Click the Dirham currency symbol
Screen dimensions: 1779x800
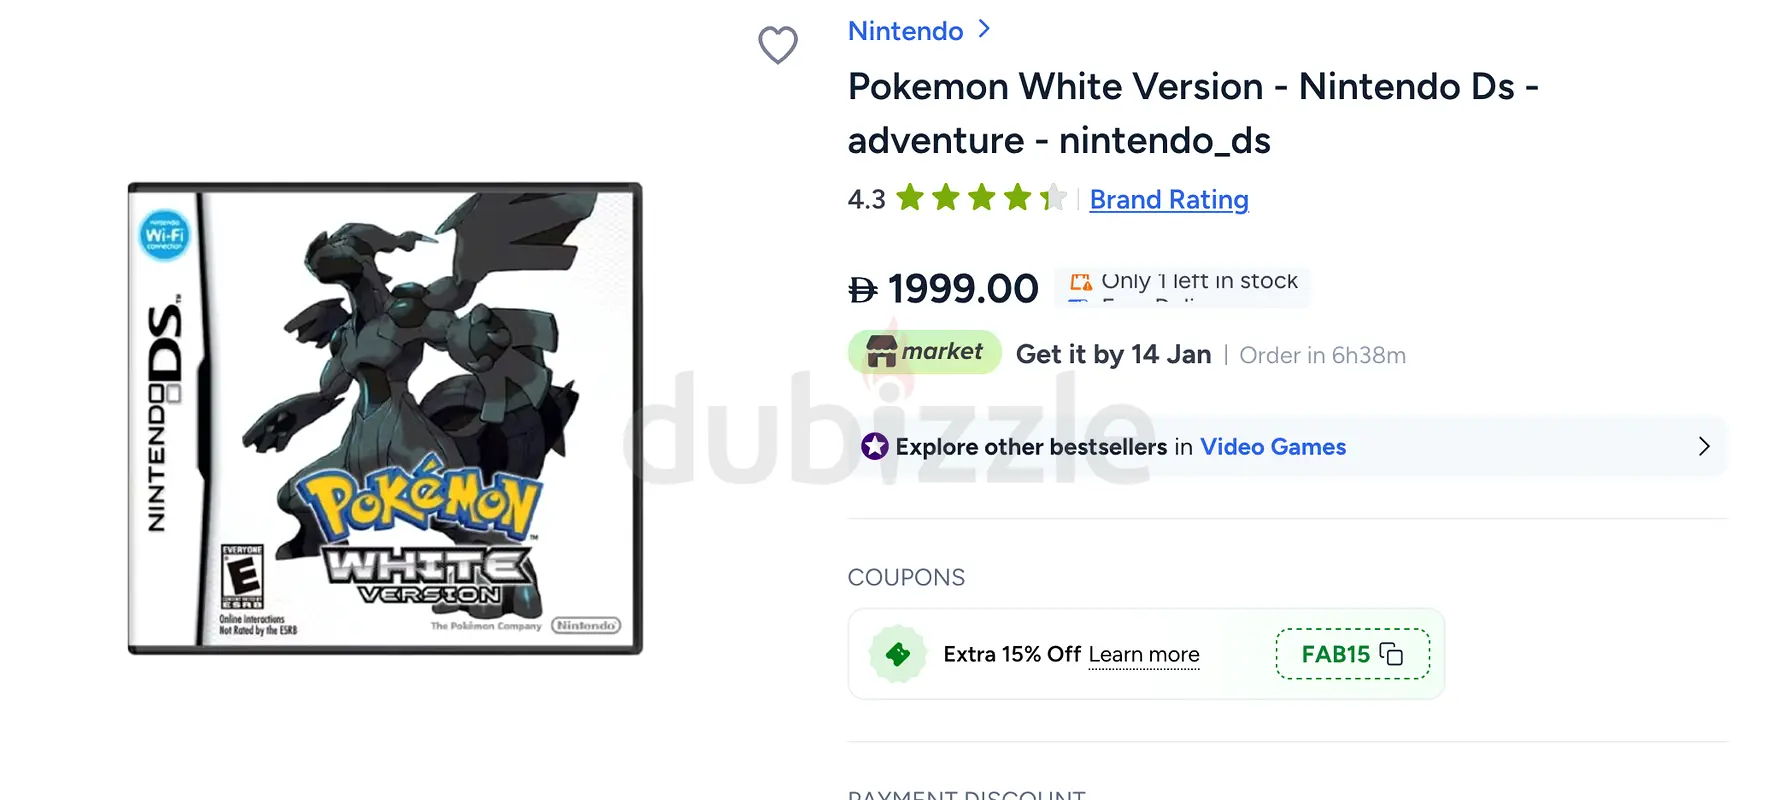coord(862,290)
